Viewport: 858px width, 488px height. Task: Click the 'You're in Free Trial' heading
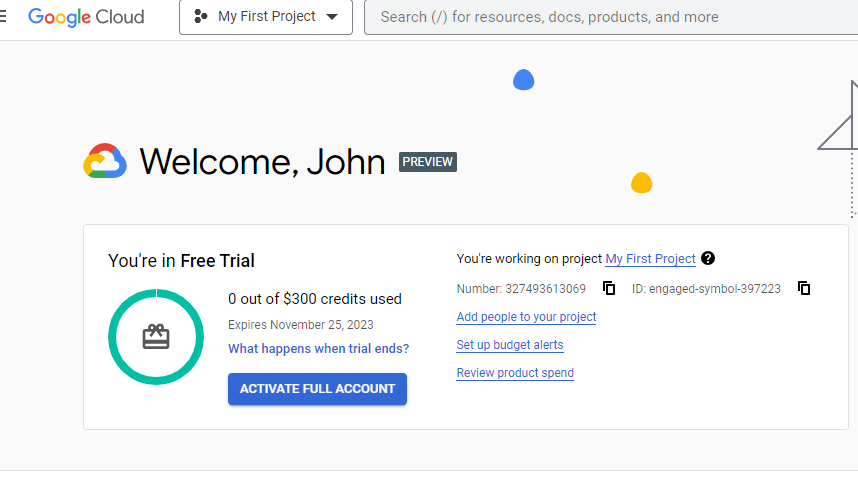181,261
